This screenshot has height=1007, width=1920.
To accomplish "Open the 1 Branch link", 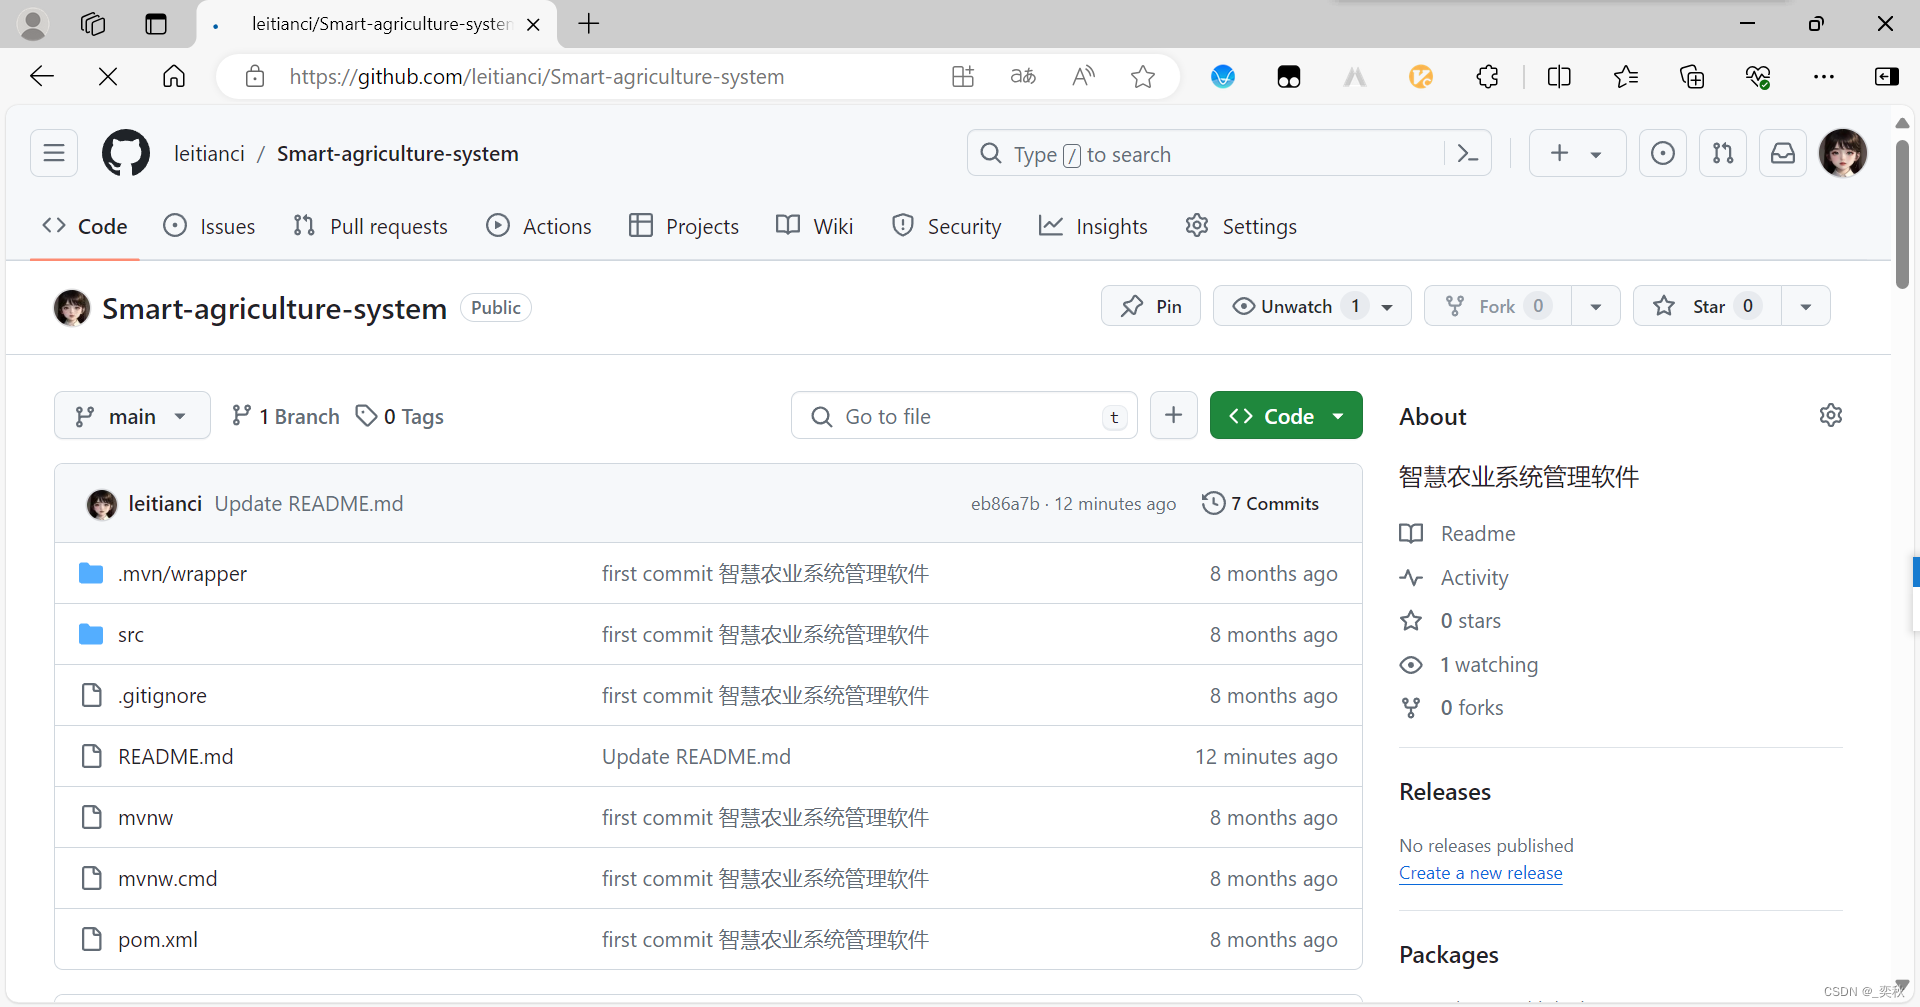I will 285,416.
